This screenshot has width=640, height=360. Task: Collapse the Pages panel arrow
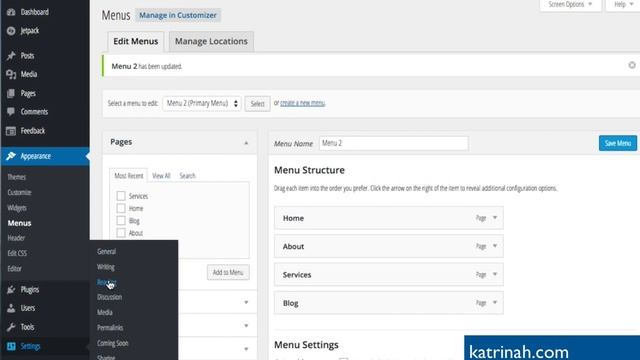pos(246,142)
